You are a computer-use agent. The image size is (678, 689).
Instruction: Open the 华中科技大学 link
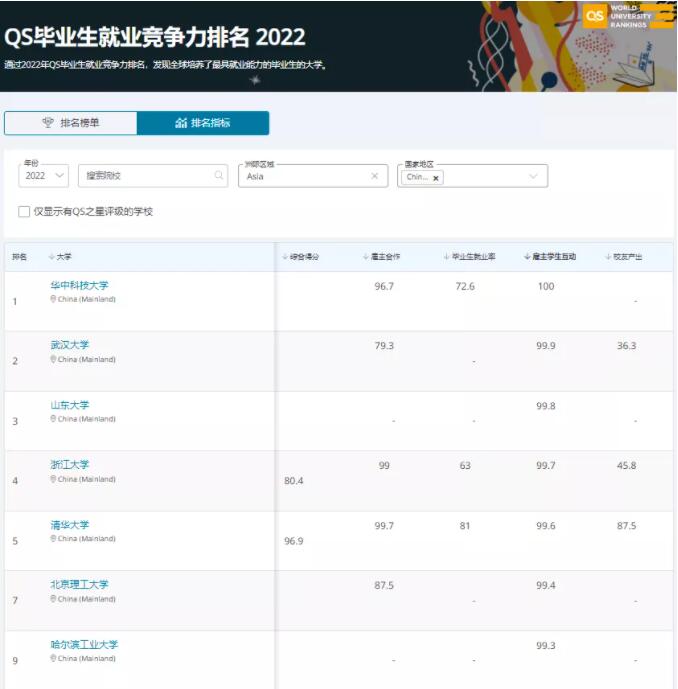pyautogui.click(x=79, y=285)
